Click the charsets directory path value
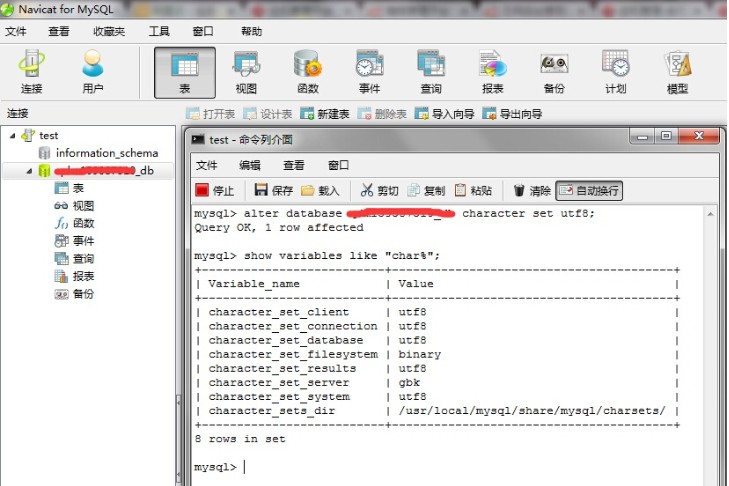729x486 pixels. [x=532, y=411]
